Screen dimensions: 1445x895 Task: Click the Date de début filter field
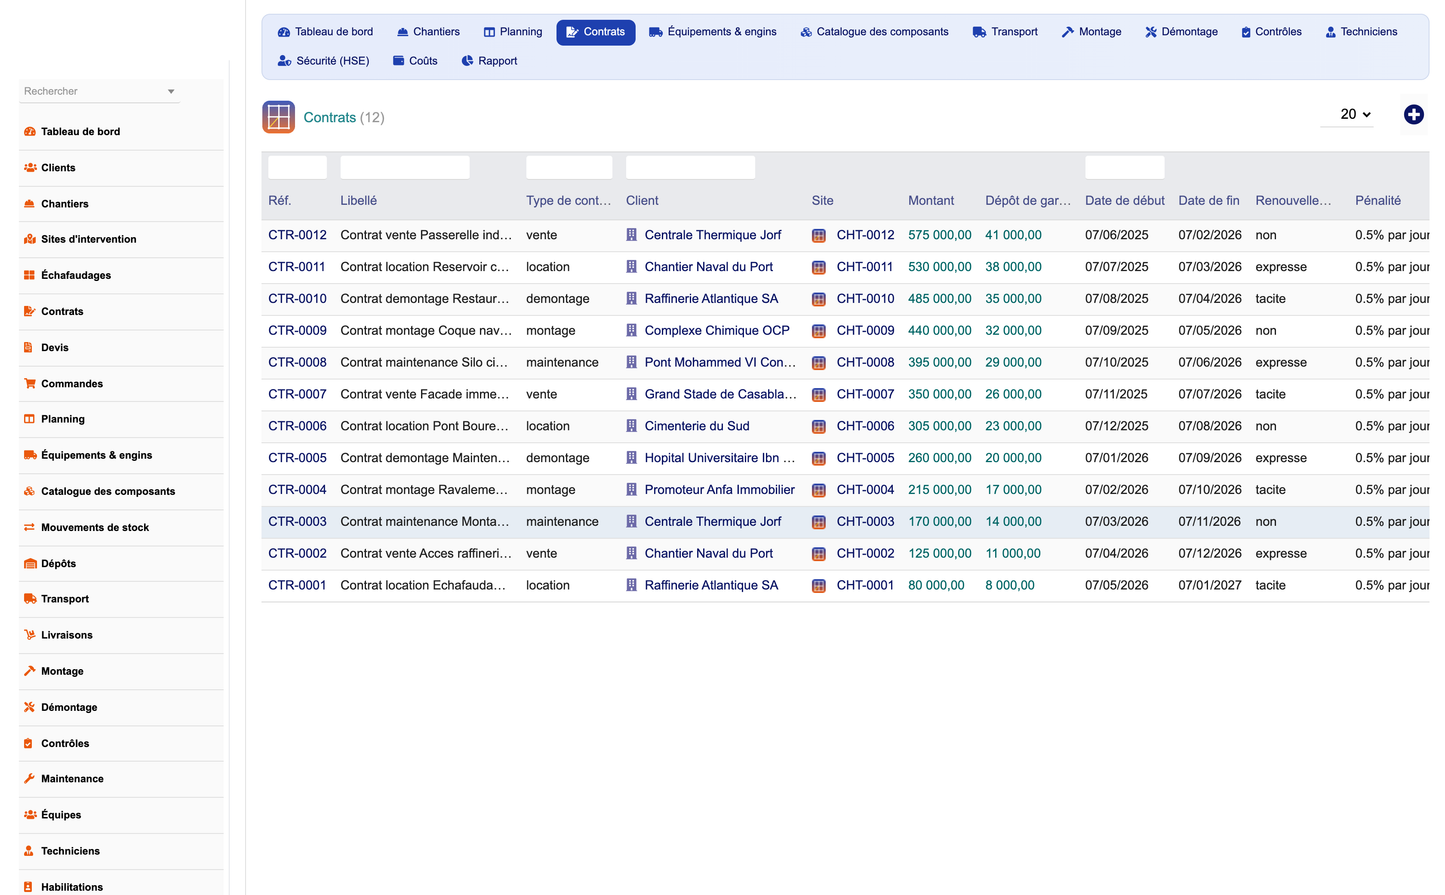point(1125,167)
